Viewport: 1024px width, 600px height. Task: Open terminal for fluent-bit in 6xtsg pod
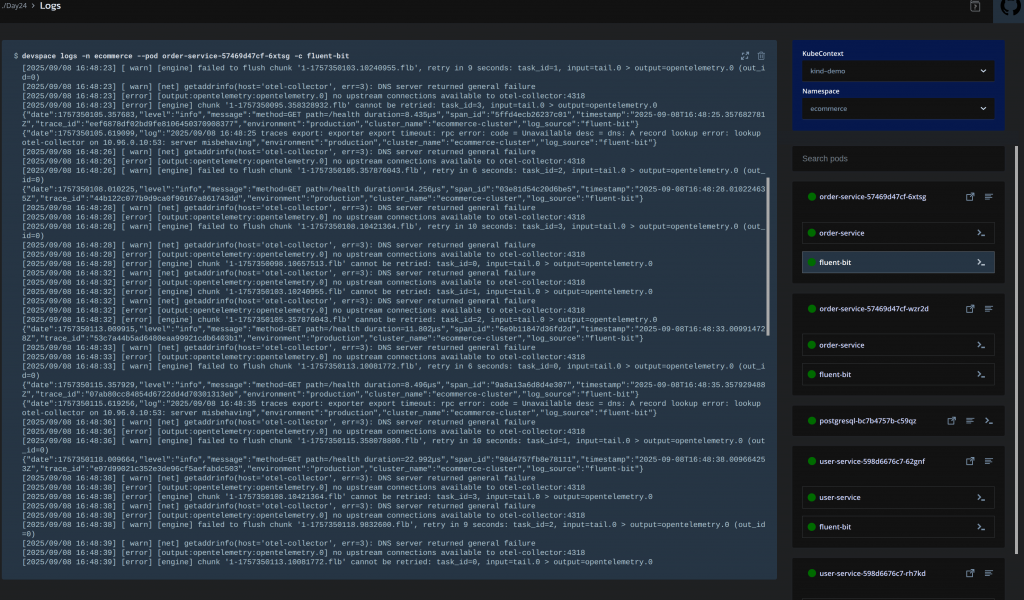point(981,262)
